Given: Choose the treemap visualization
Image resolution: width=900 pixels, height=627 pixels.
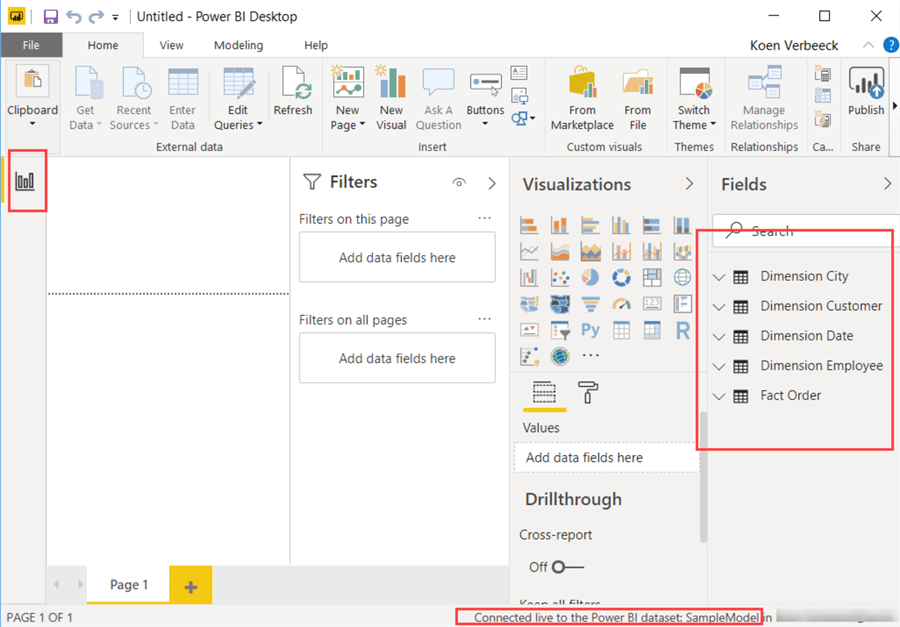Looking at the screenshot, I should [x=652, y=277].
